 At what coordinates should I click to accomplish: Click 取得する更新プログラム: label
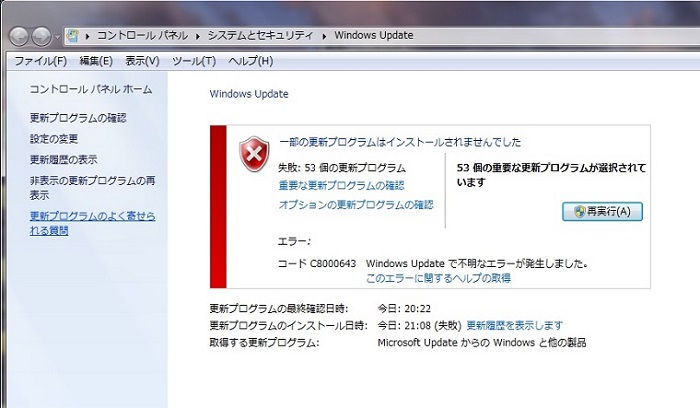click(265, 343)
